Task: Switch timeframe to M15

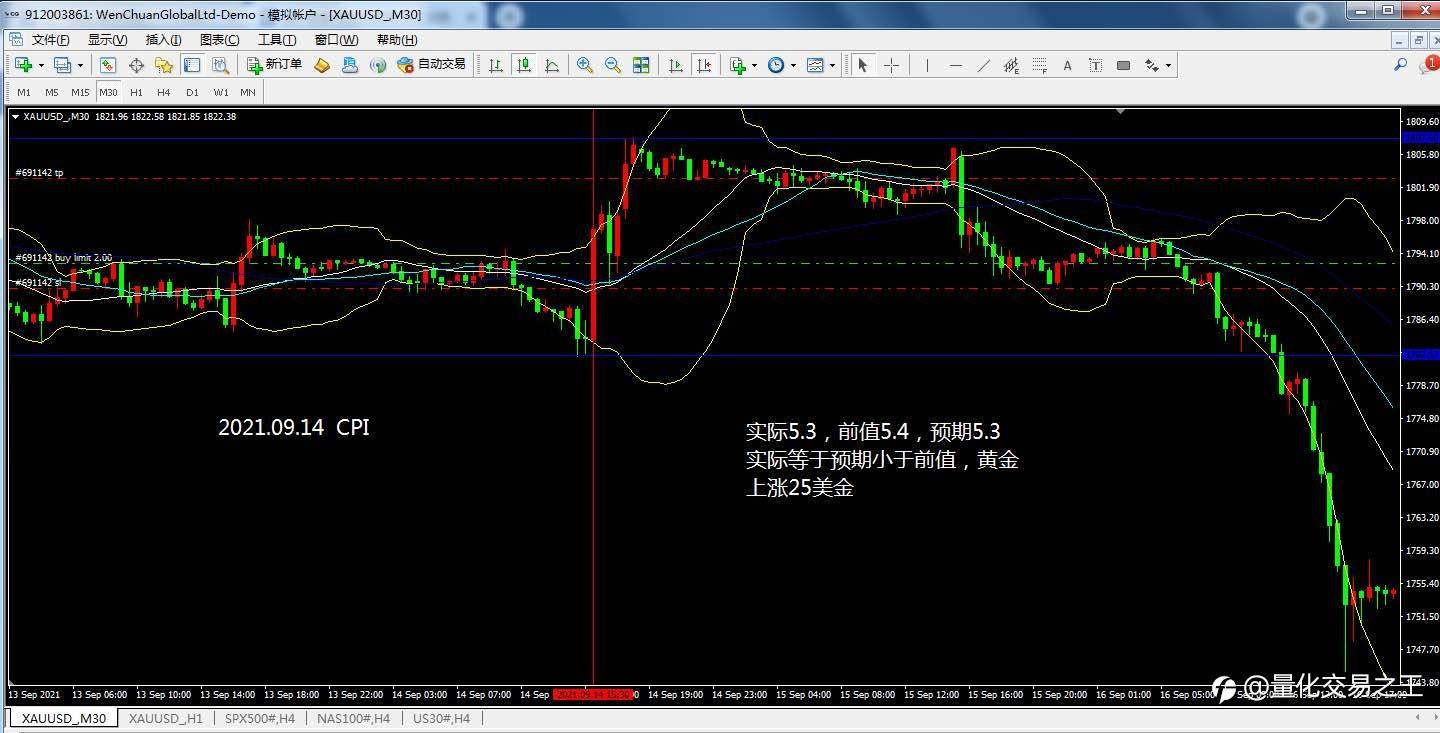Action: (x=80, y=92)
